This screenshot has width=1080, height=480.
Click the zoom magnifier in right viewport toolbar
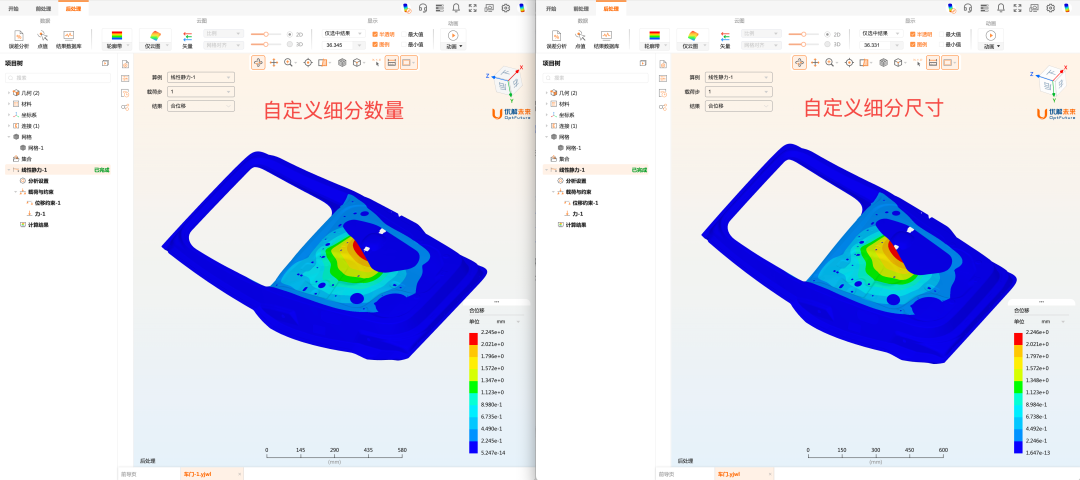point(829,62)
